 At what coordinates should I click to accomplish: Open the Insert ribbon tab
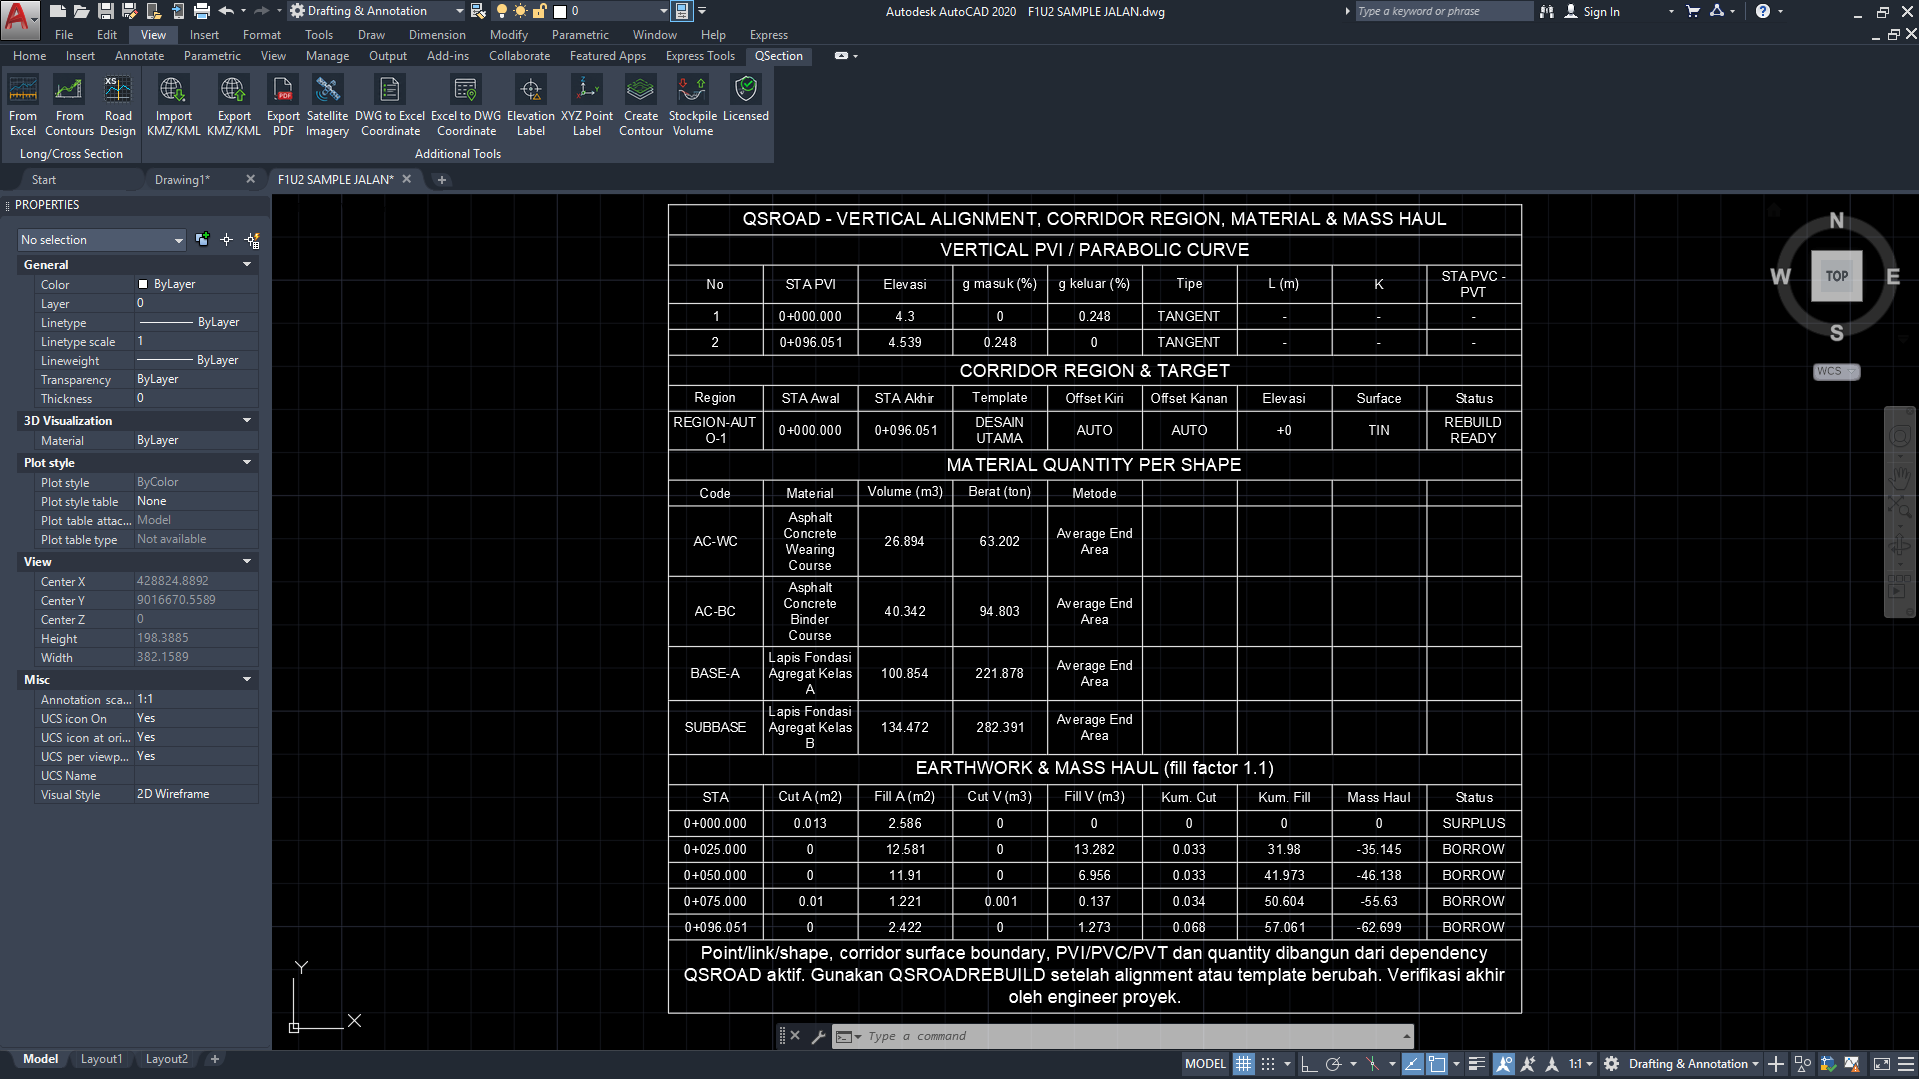80,56
